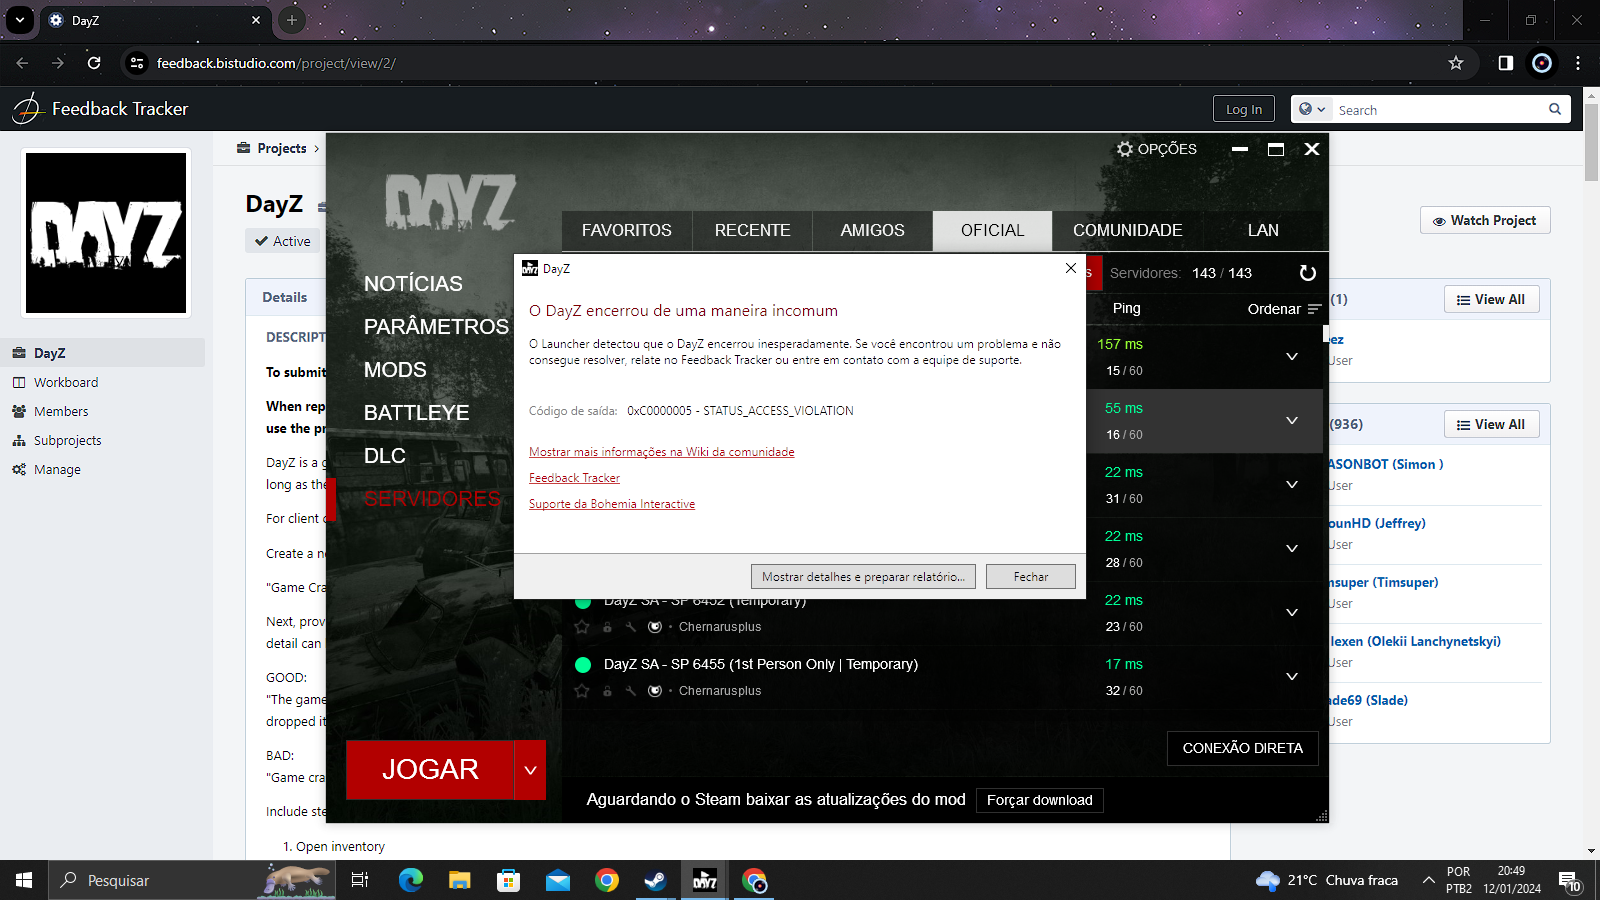Open the Feedback Tracker link in the dialog
This screenshot has height=900, width=1600.
pos(574,478)
